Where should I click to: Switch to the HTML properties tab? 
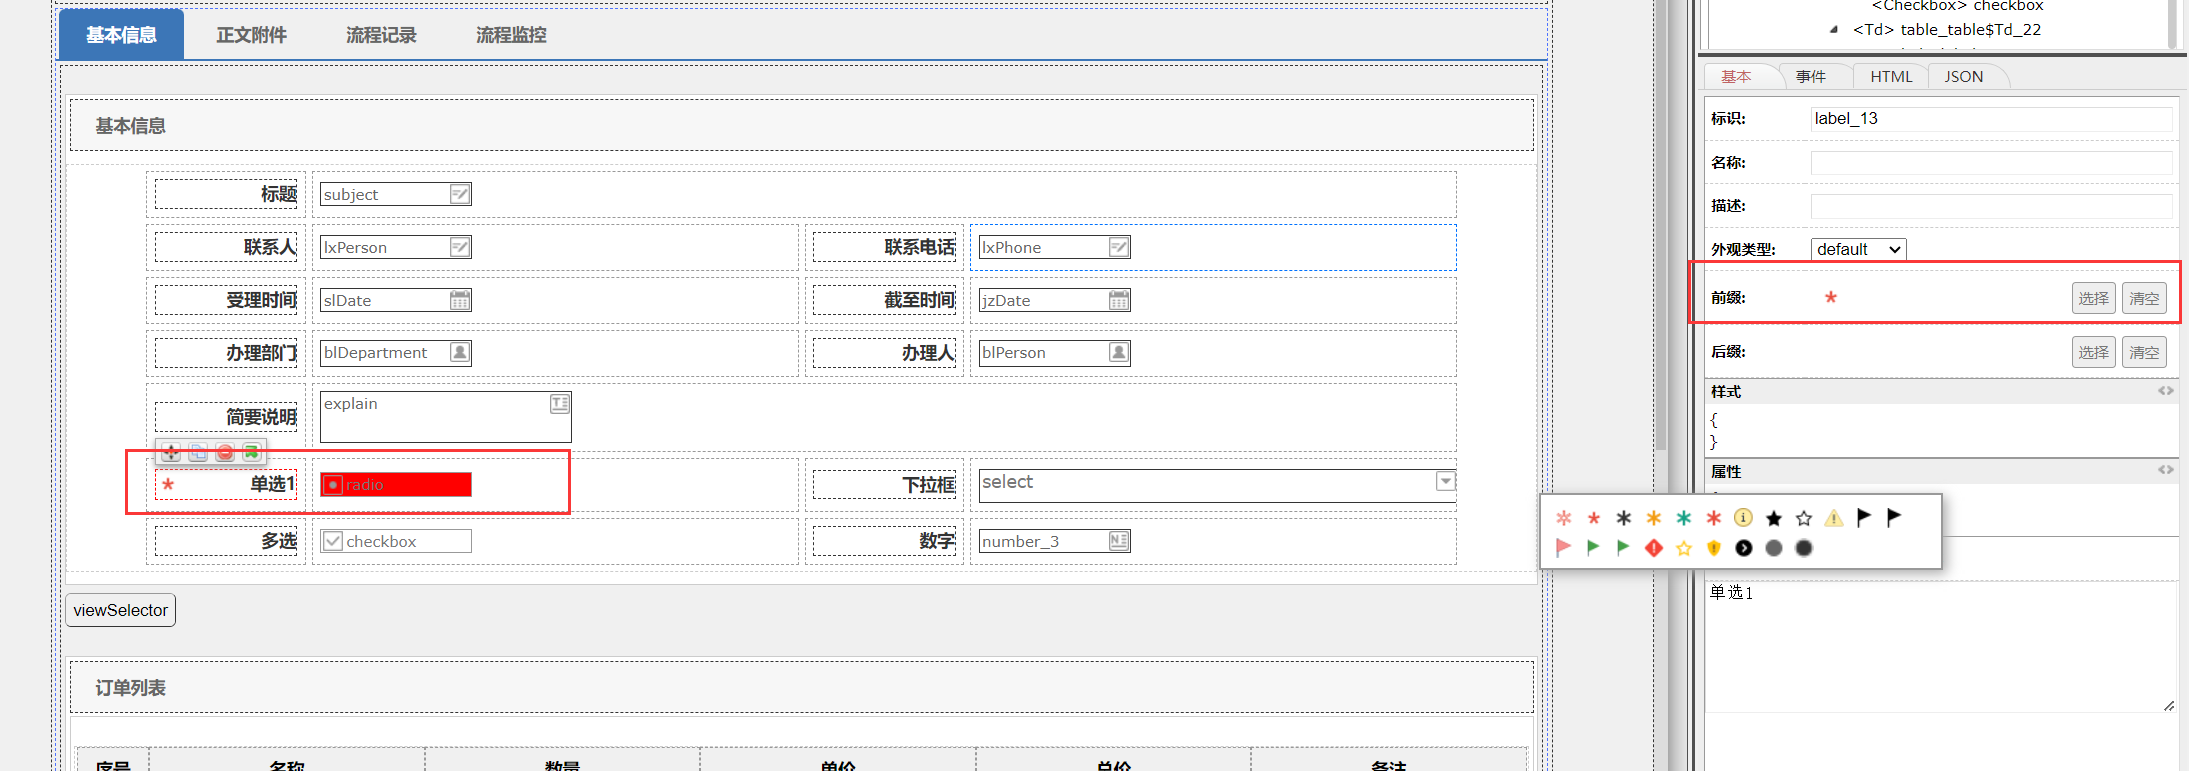1891,77
